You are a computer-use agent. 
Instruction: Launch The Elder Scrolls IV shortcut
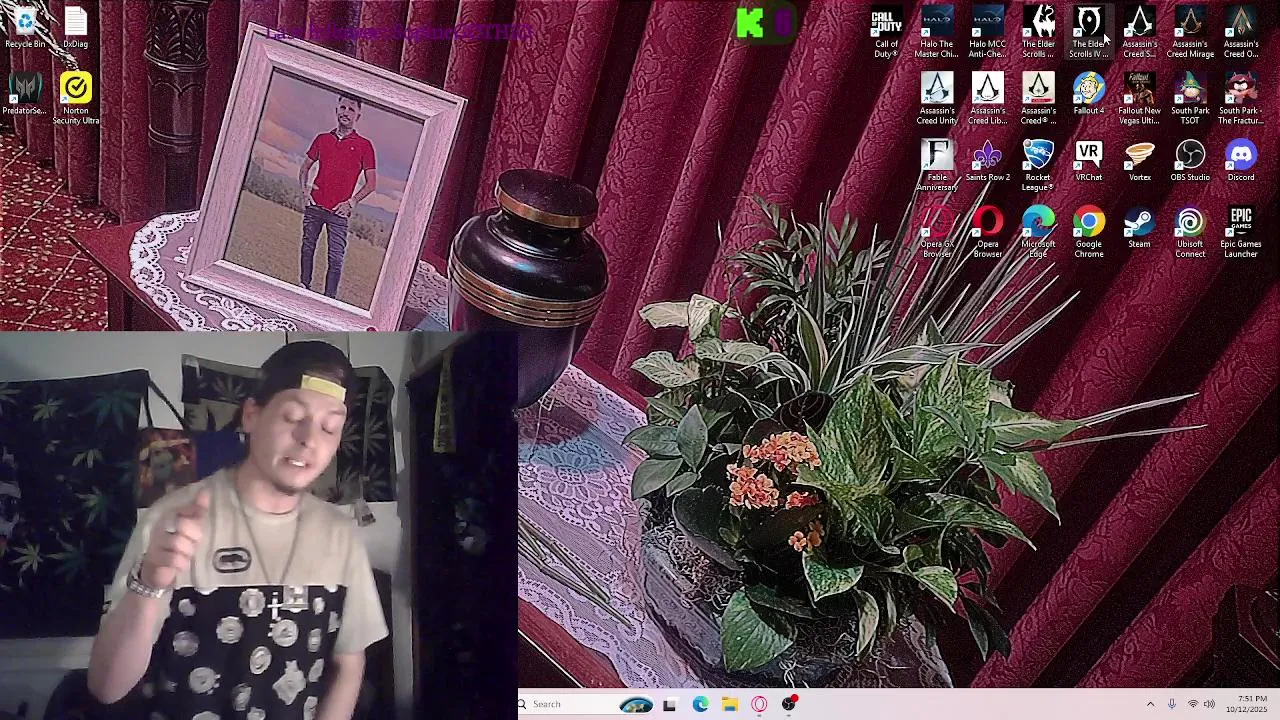(x=1089, y=33)
